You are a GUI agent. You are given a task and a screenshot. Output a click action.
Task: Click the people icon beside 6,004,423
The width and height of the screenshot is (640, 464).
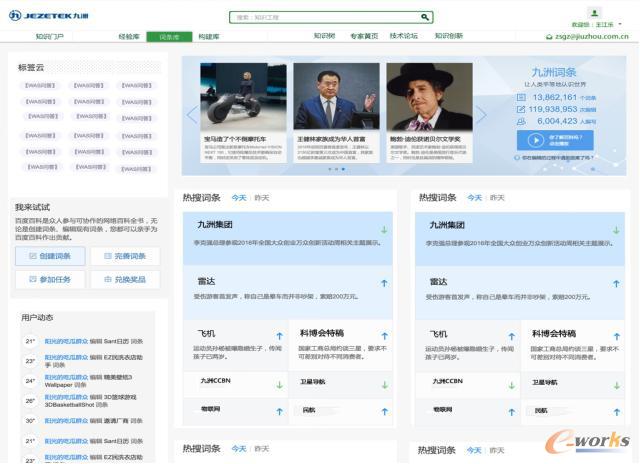point(521,121)
